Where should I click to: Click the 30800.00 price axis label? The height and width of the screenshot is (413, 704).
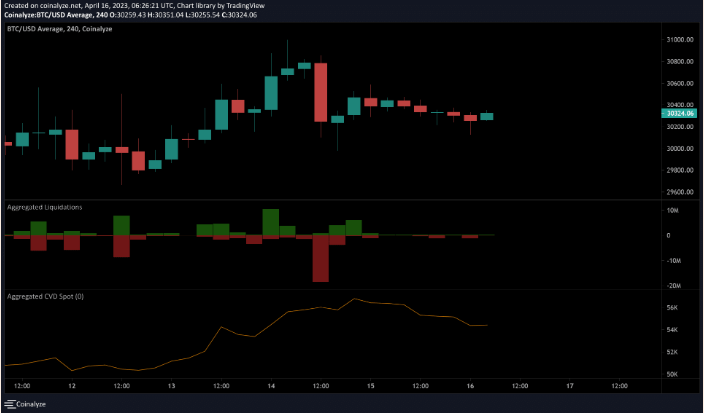[680, 62]
